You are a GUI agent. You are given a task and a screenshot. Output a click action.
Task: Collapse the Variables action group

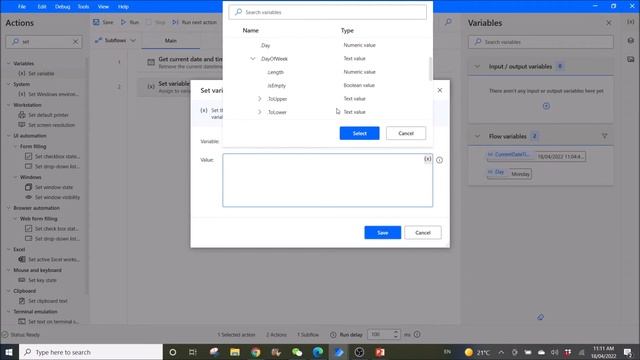click(9, 63)
